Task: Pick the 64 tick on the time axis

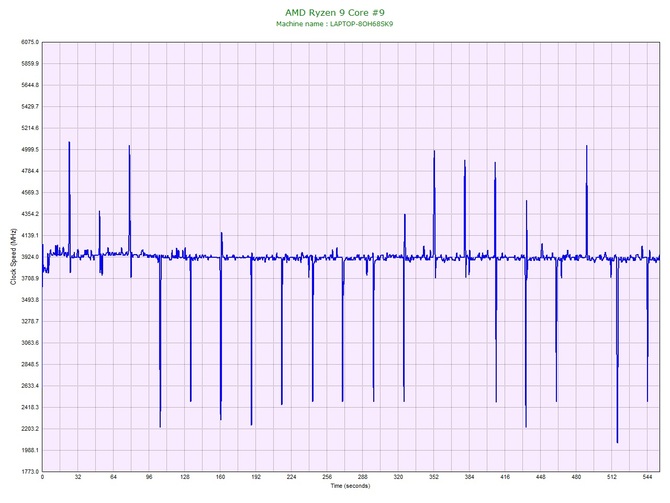Action: pyautogui.click(x=113, y=477)
